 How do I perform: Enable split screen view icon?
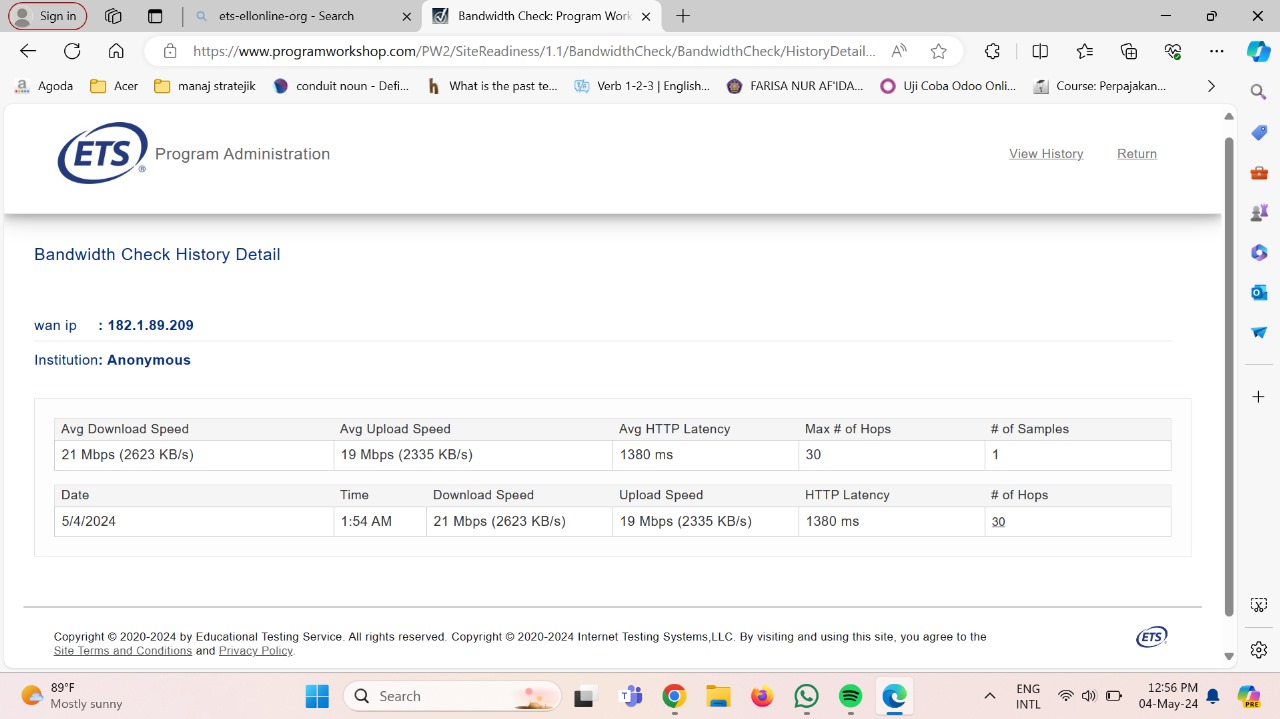click(x=1040, y=51)
